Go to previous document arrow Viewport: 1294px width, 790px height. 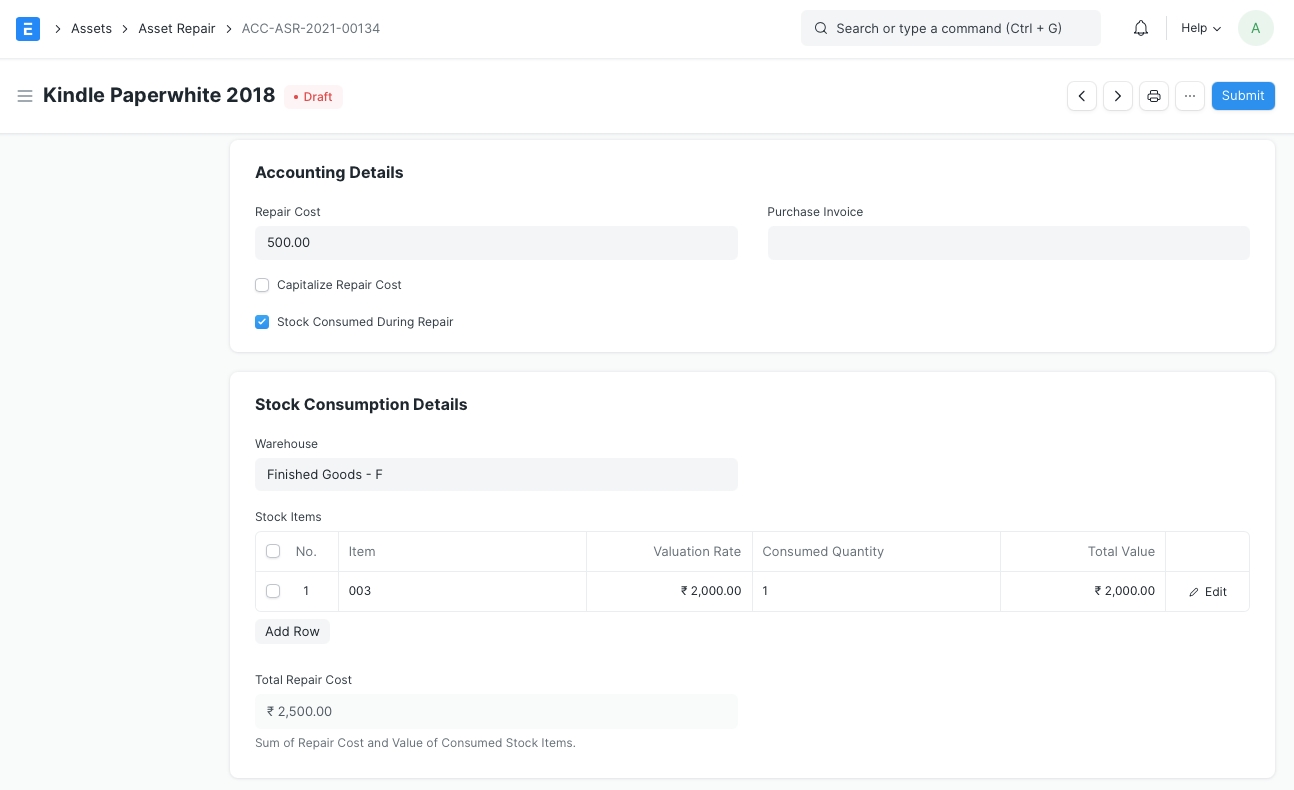[x=1081, y=96]
